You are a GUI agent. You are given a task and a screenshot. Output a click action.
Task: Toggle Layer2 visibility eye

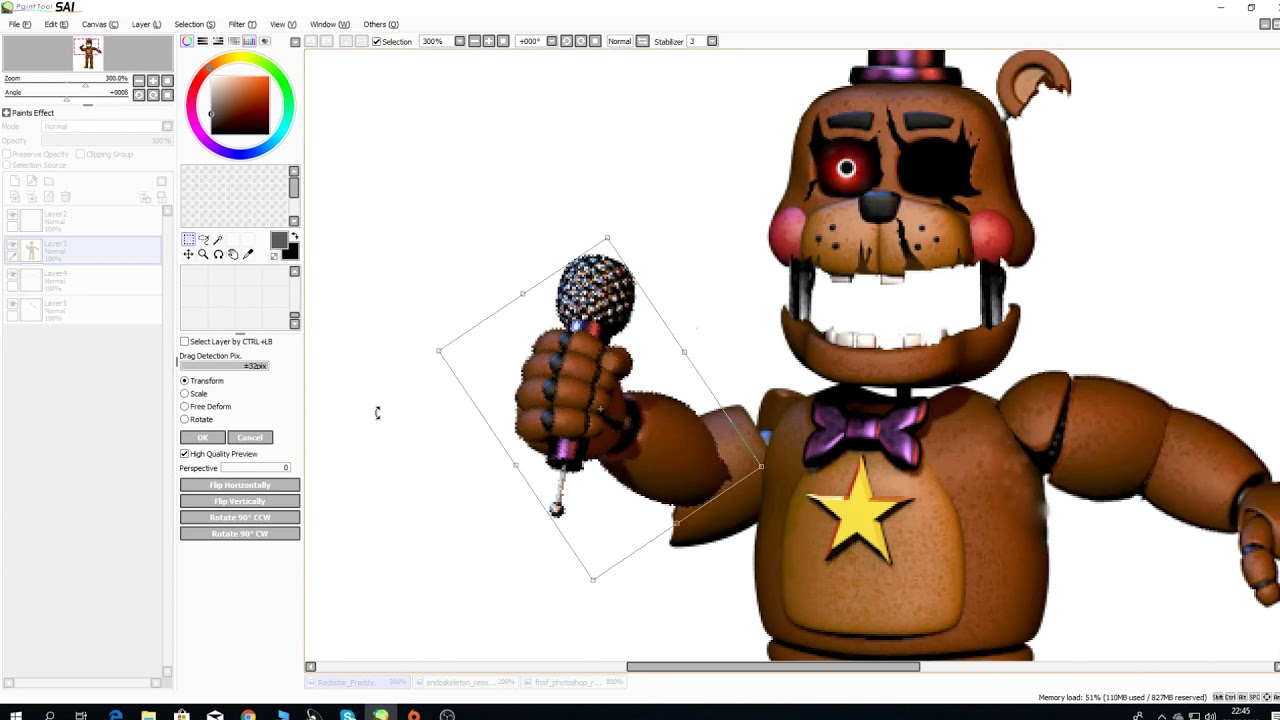click(x=12, y=215)
